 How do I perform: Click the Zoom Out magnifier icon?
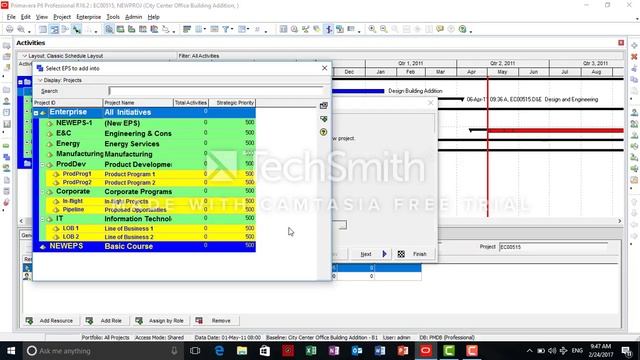click(x=383, y=29)
